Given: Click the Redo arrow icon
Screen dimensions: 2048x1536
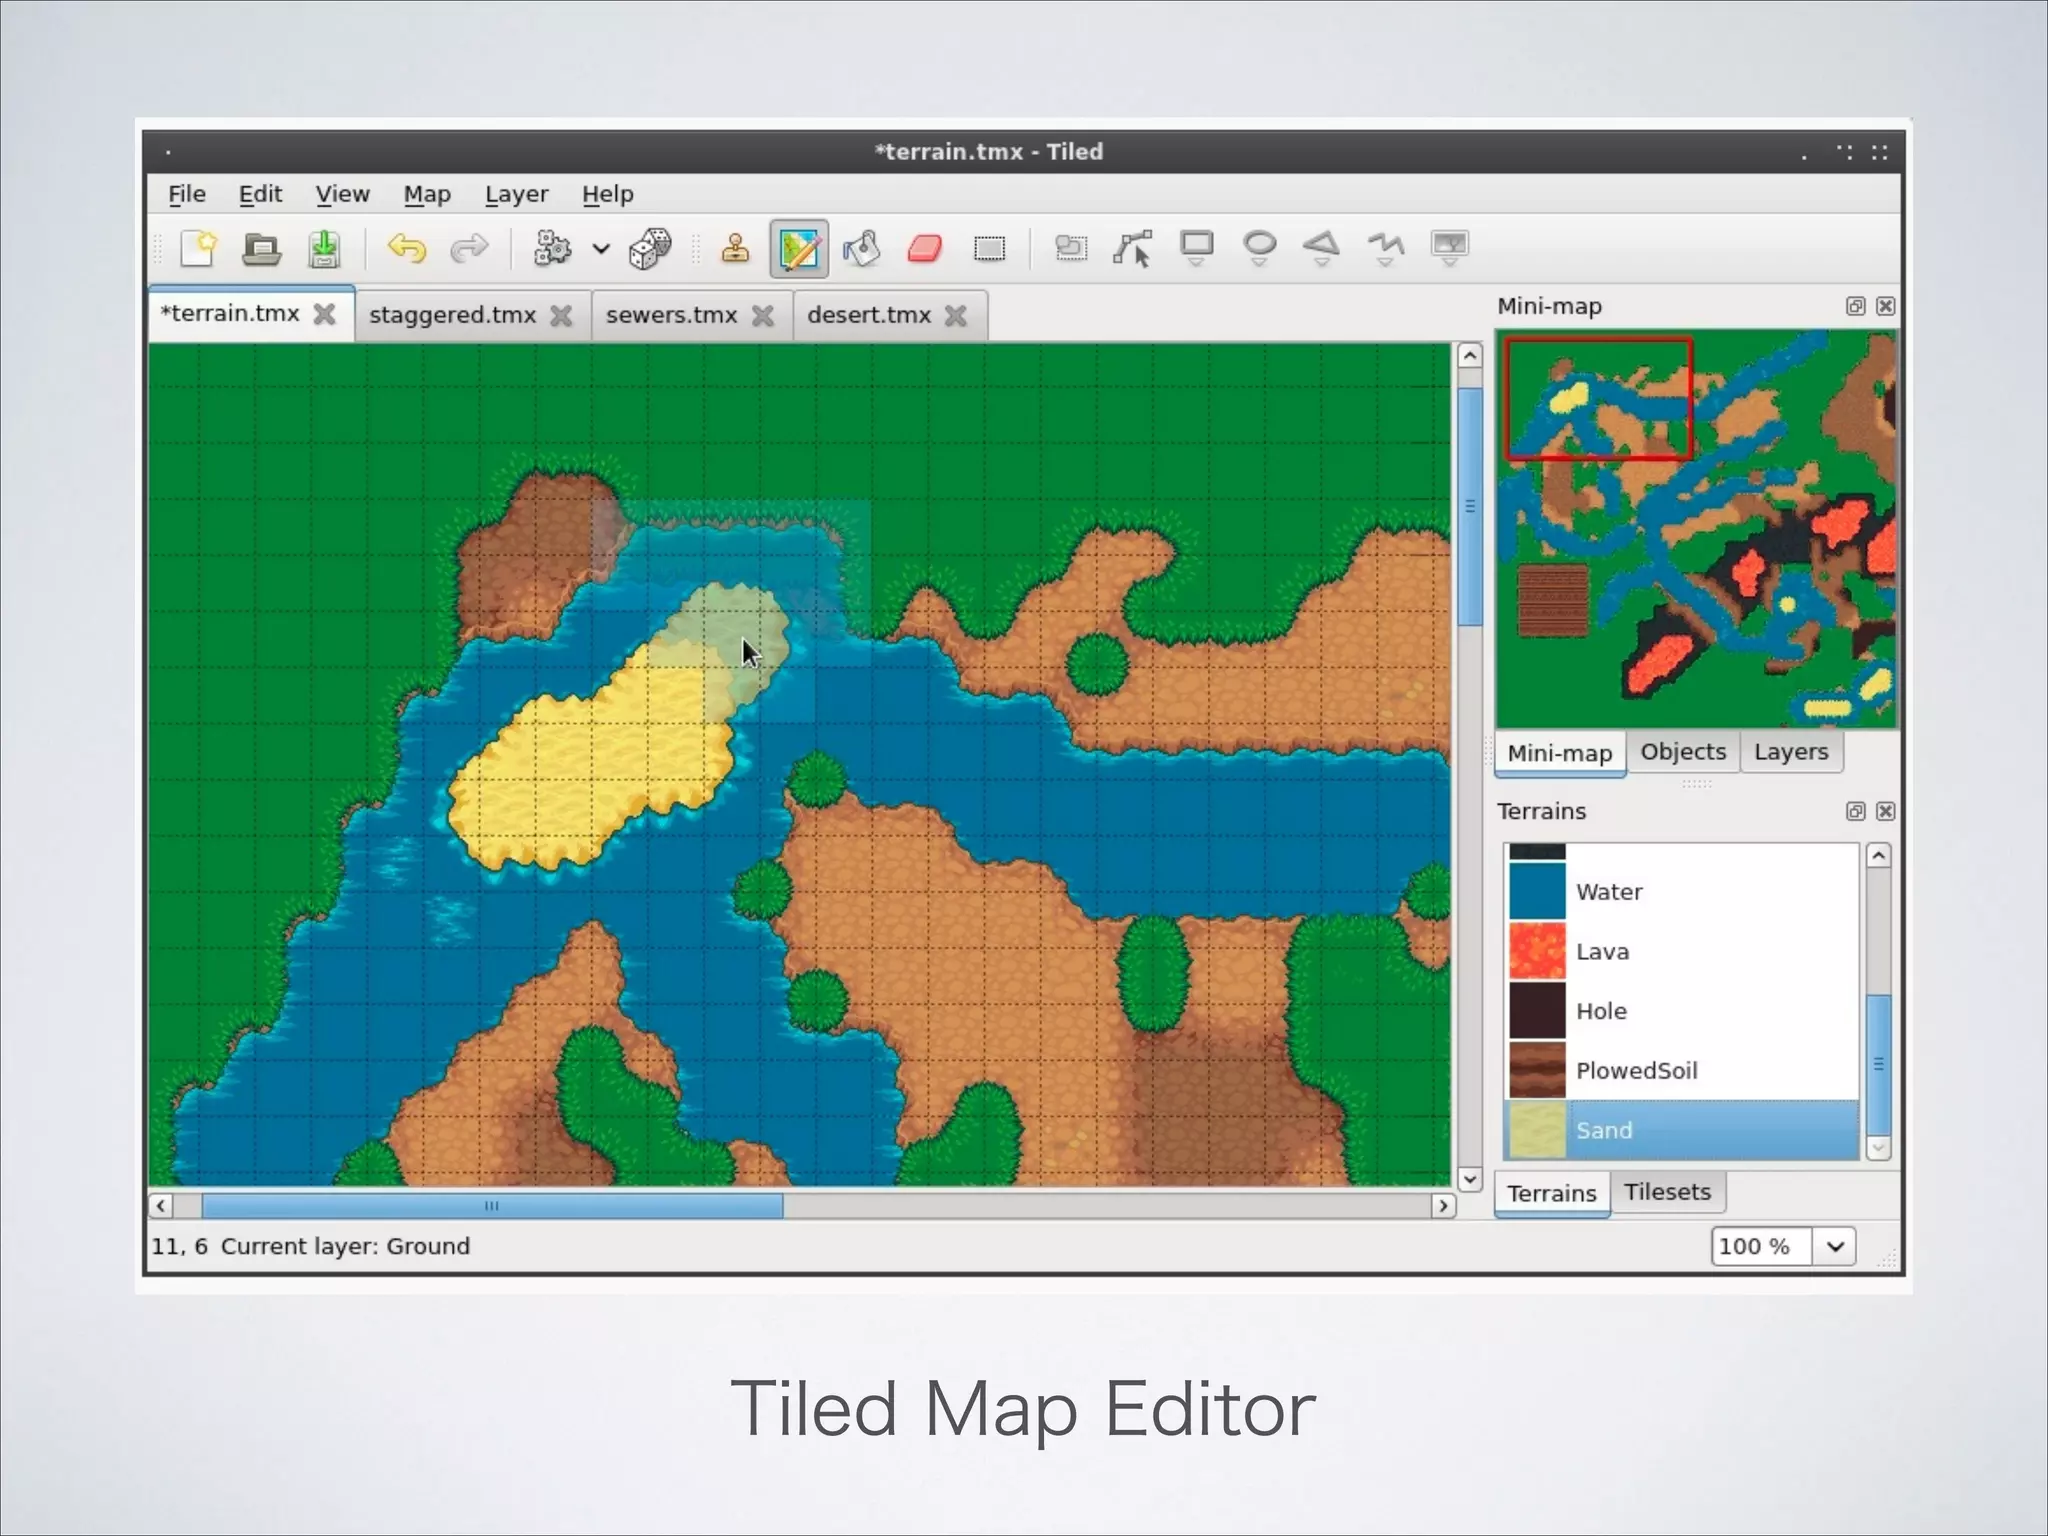Looking at the screenshot, I should 469,248.
